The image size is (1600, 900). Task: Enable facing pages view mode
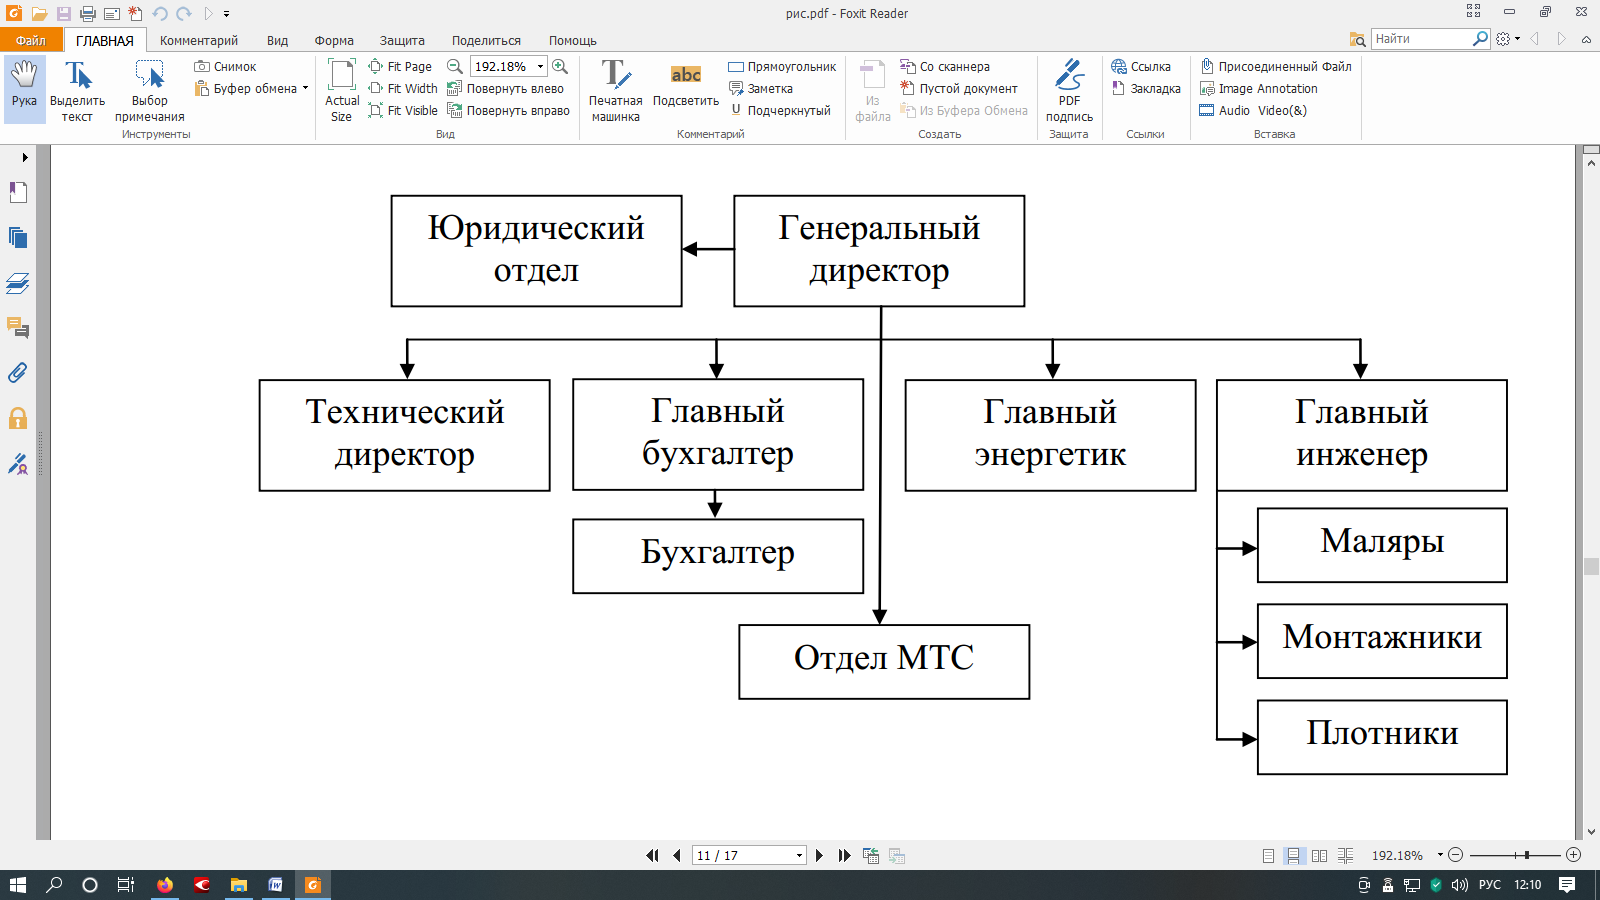pyautogui.click(x=1320, y=856)
